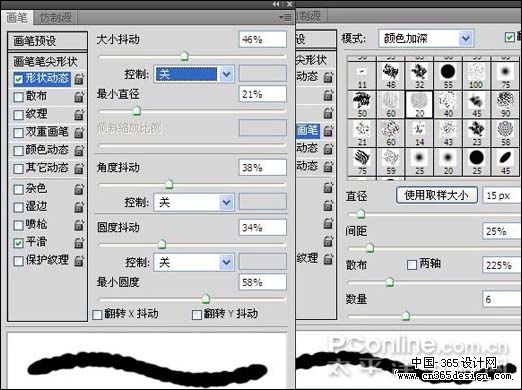This screenshot has height=390, width=522.
Task: Select the 画笔 tab
Action: pyautogui.click(x=17, y=18)
